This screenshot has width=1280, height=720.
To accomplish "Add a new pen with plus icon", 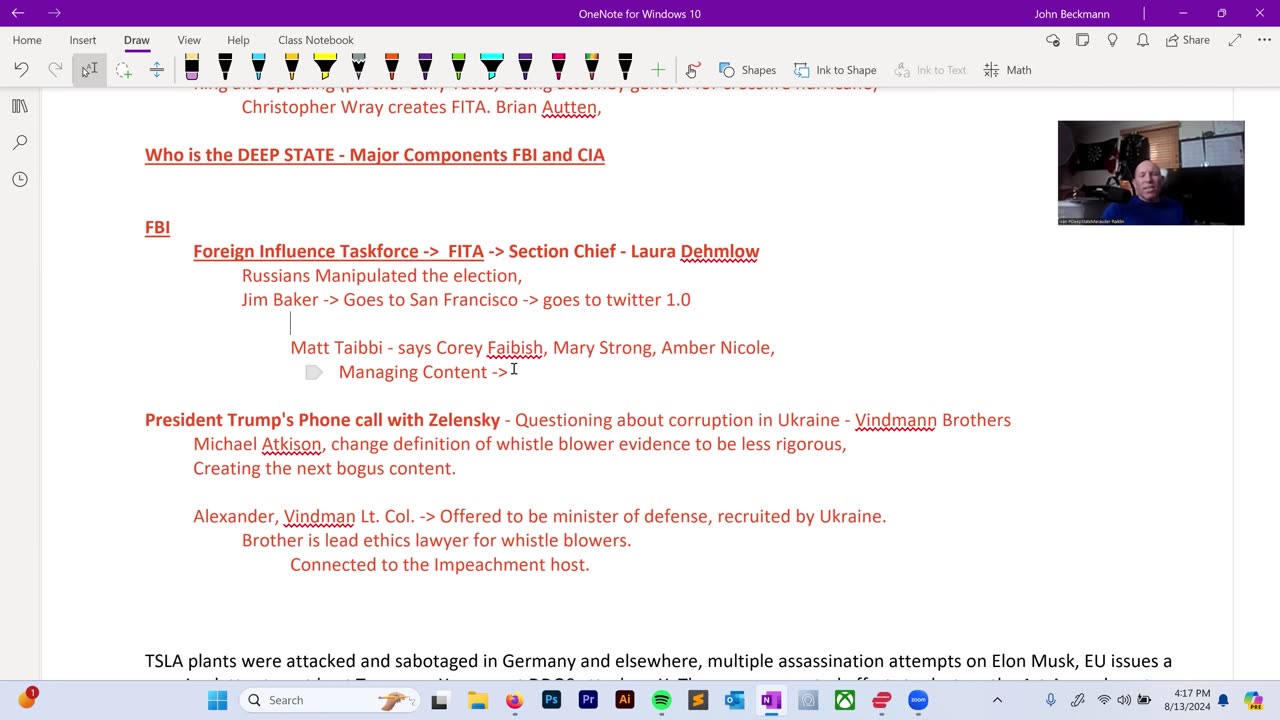I will tap(658, 70).
